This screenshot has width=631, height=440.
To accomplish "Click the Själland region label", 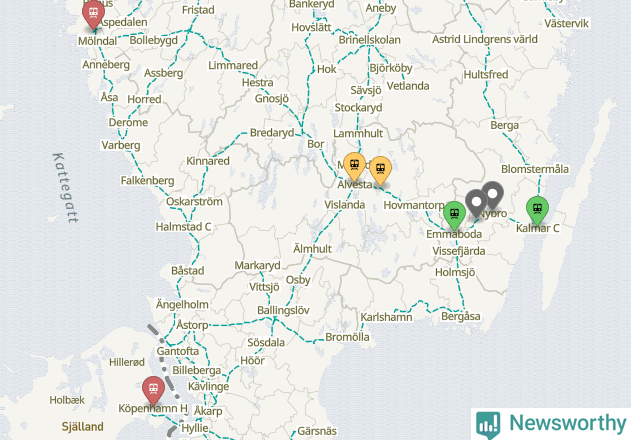I will (x=82, y=427).
